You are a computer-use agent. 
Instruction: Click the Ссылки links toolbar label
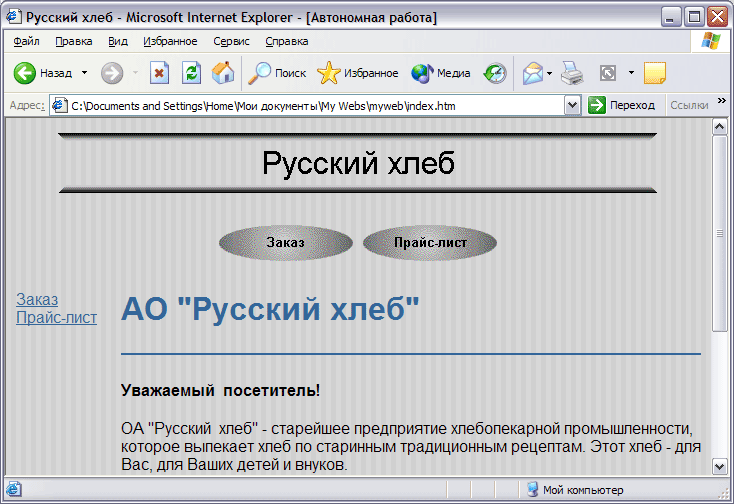pos(689,105)
